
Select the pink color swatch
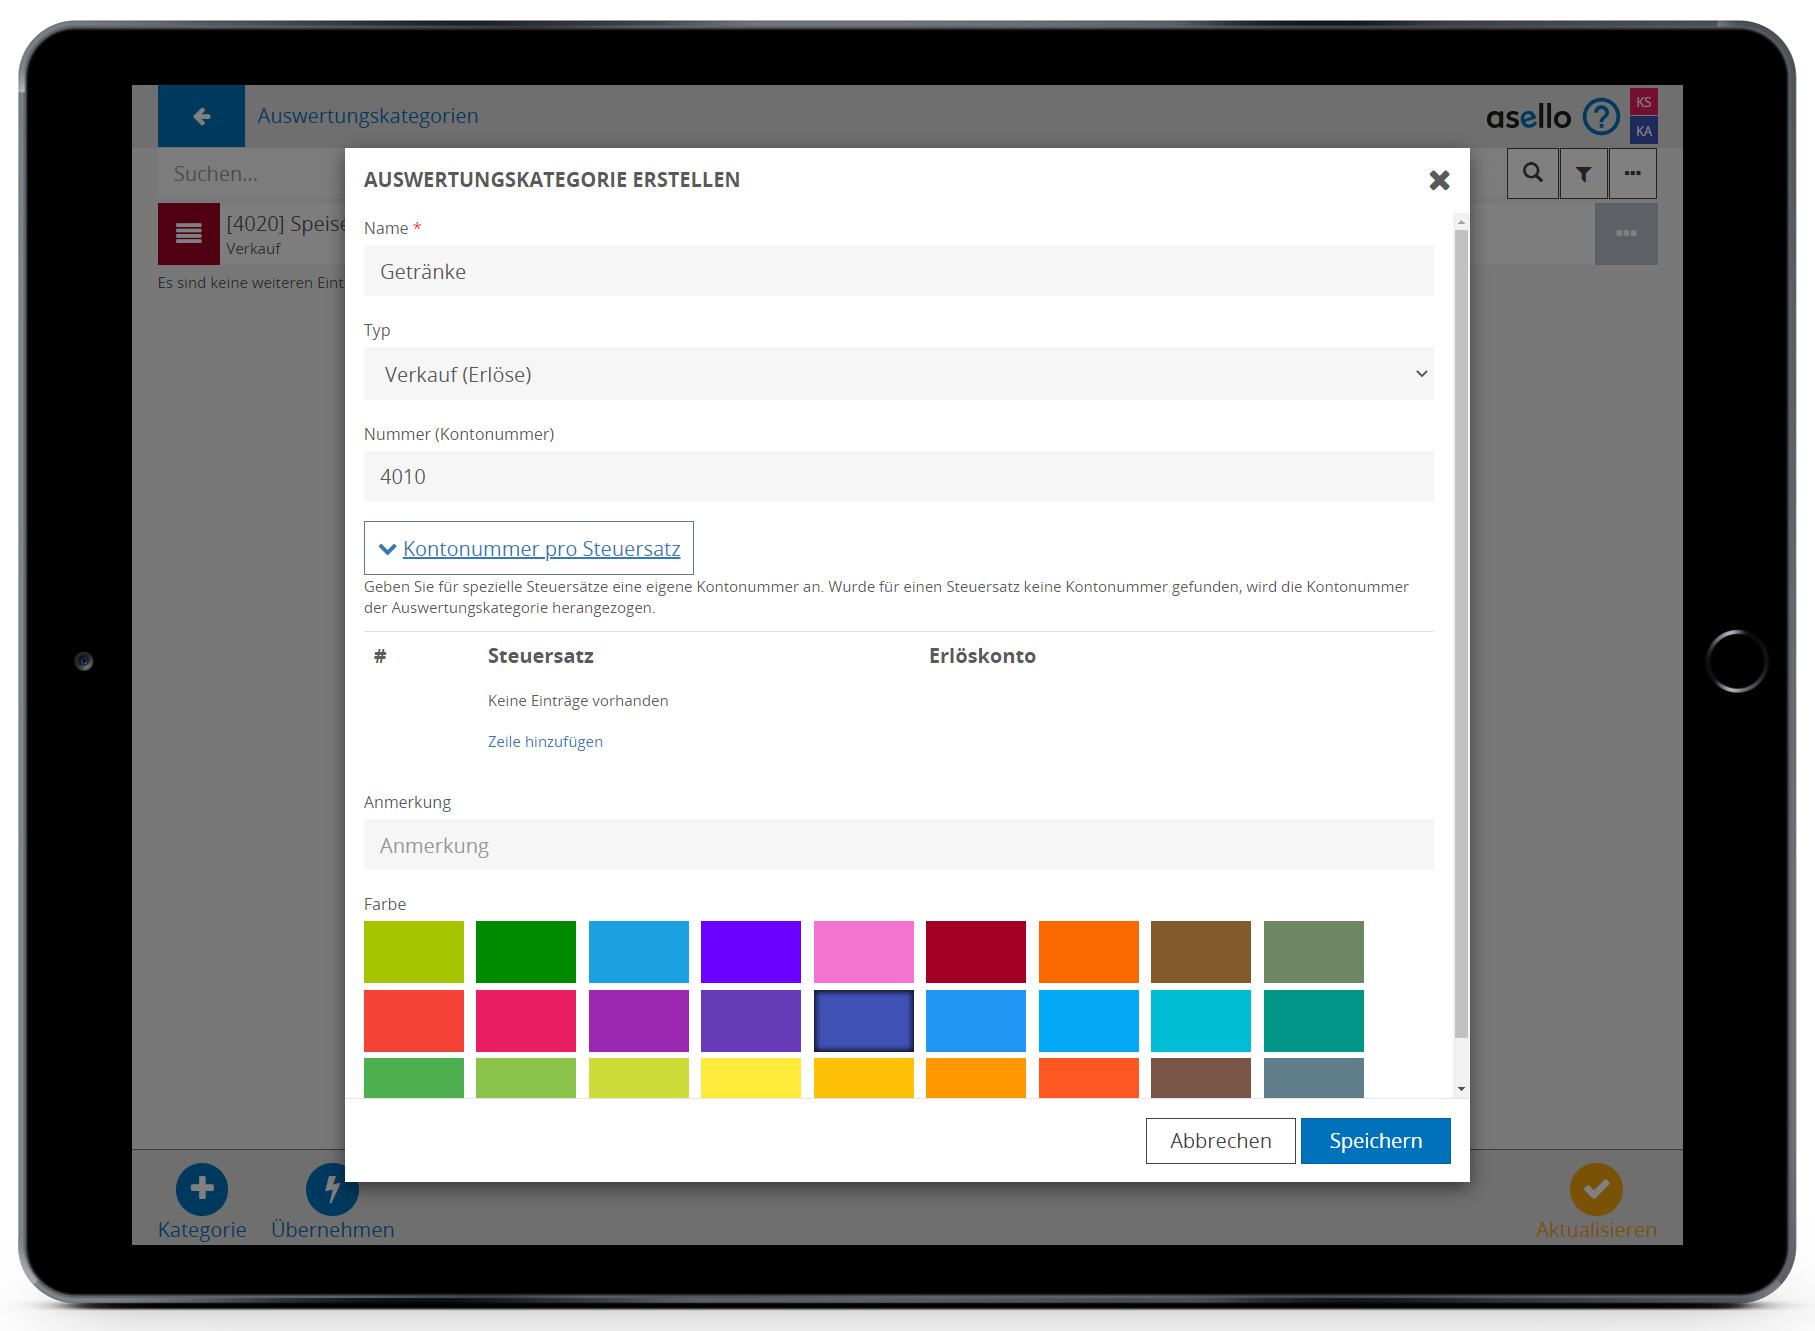click(863, 951)
